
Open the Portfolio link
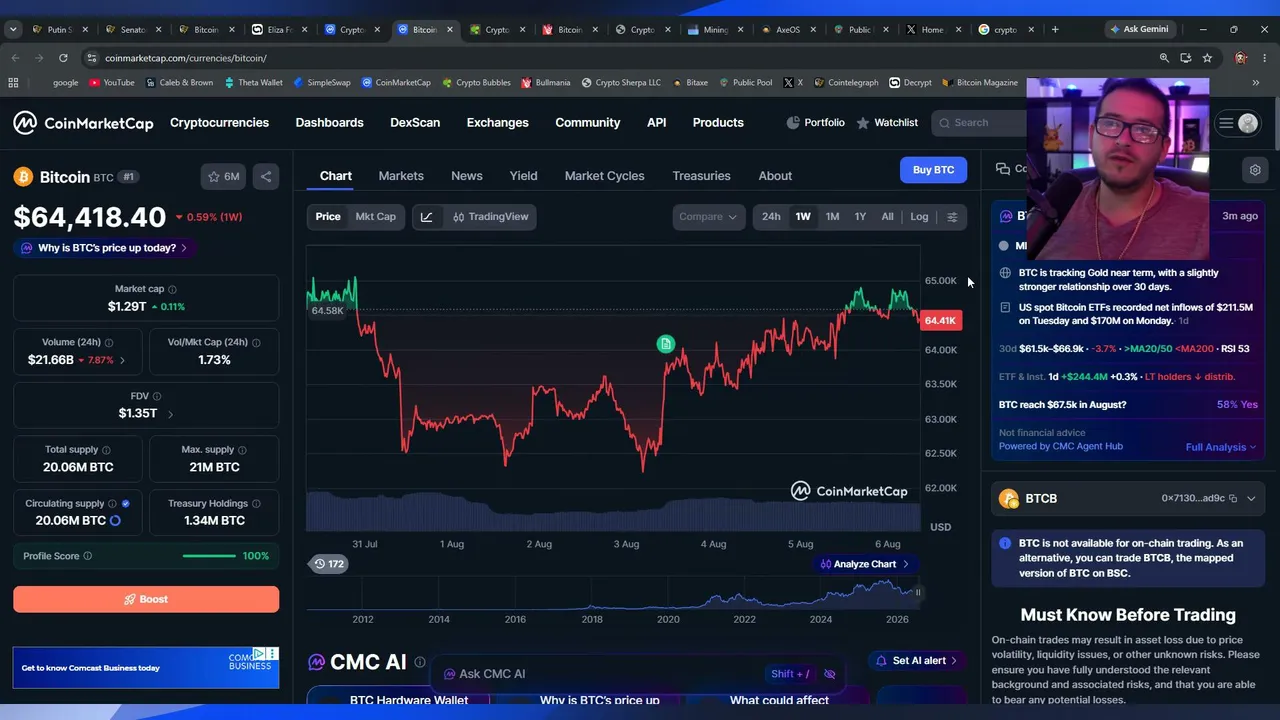(815, 123)
